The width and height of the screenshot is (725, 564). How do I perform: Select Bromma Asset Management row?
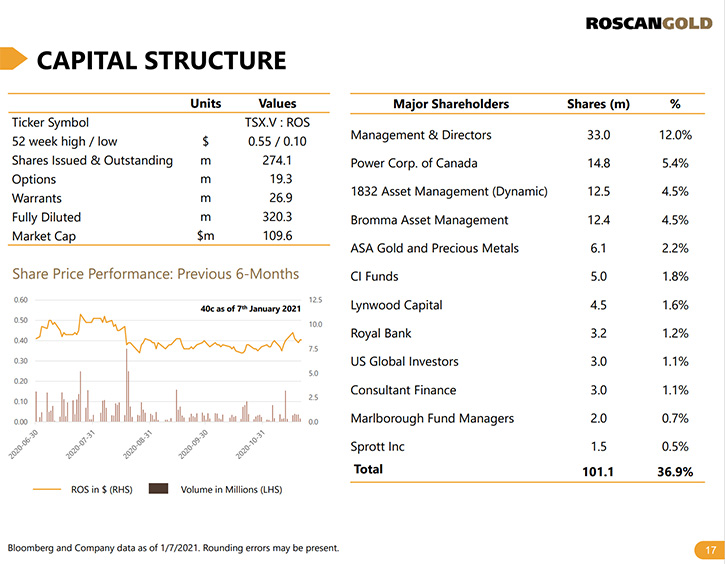click(528, 220)
